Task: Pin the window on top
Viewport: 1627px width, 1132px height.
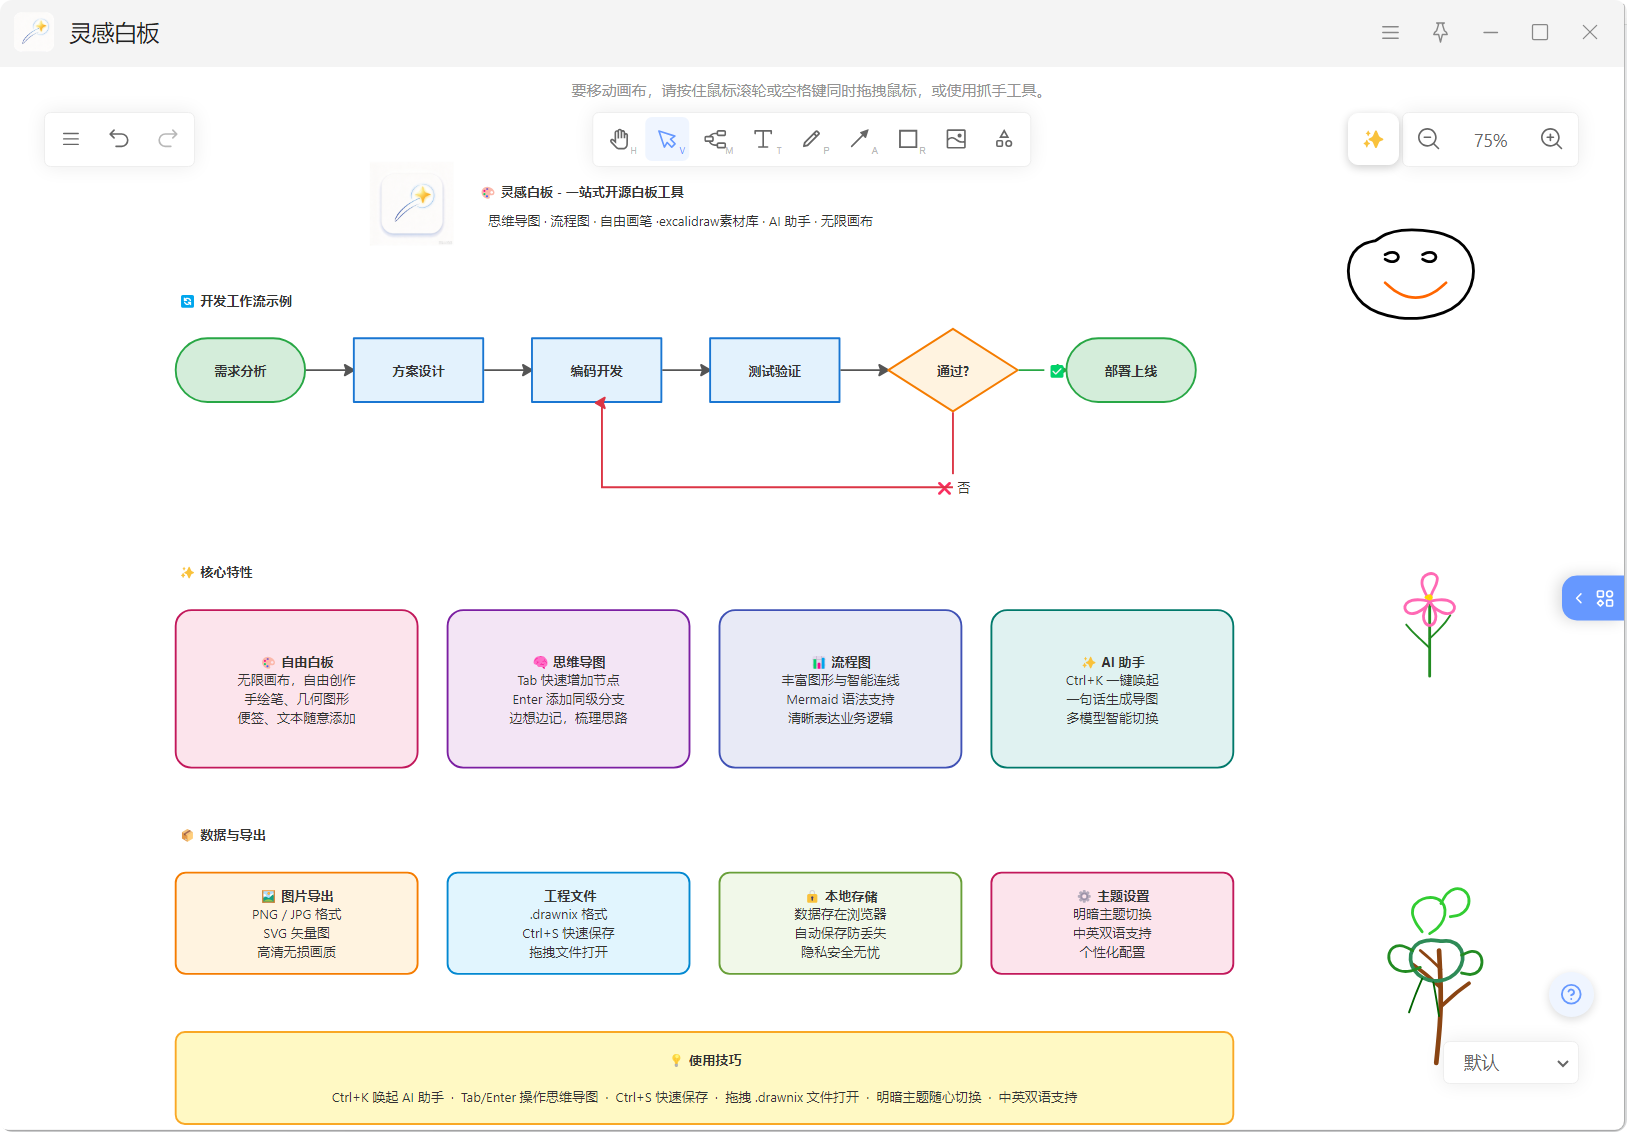Action: tap(1440, 33)
